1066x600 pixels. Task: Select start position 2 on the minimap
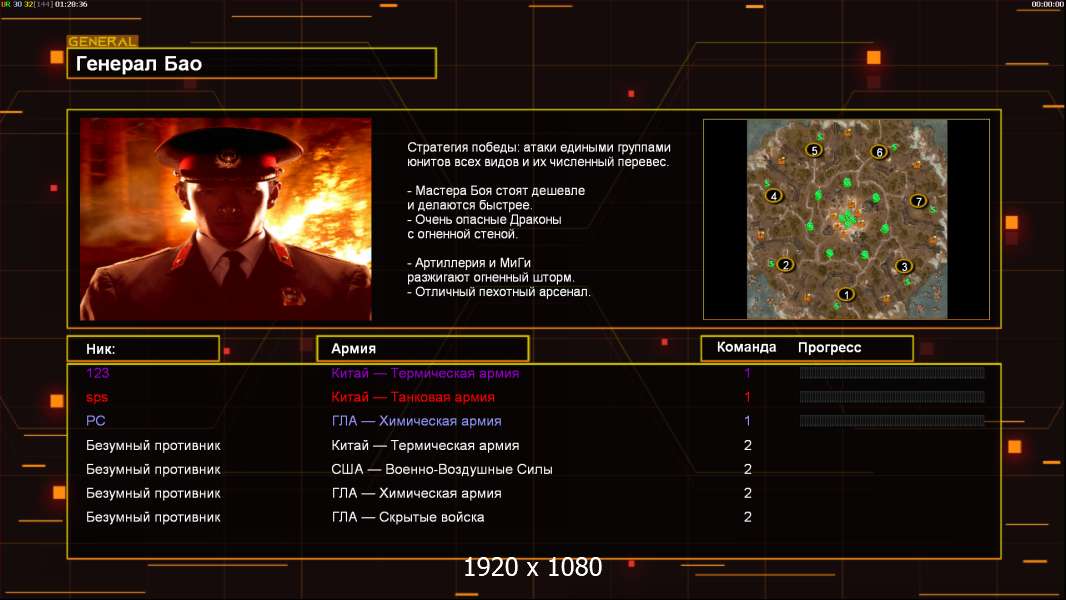[x=785, y=264]
